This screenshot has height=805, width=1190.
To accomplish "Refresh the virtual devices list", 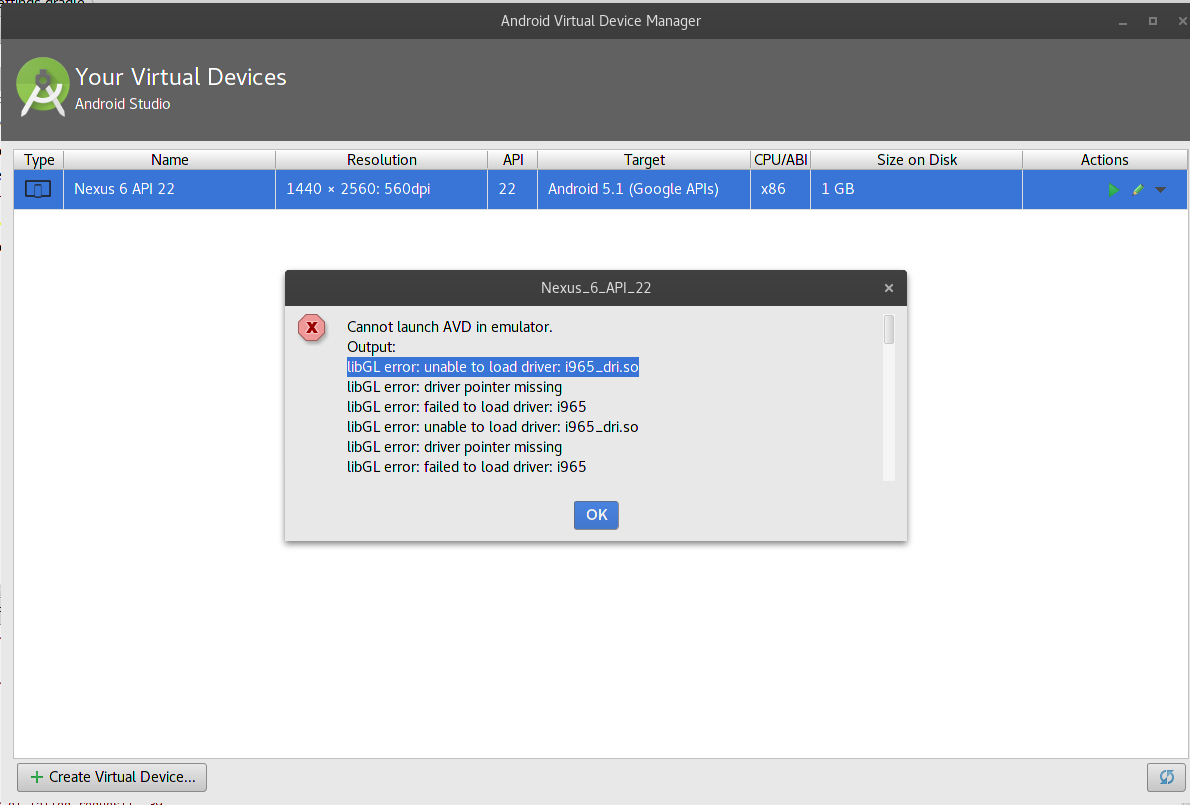I will coord(1166,777).
